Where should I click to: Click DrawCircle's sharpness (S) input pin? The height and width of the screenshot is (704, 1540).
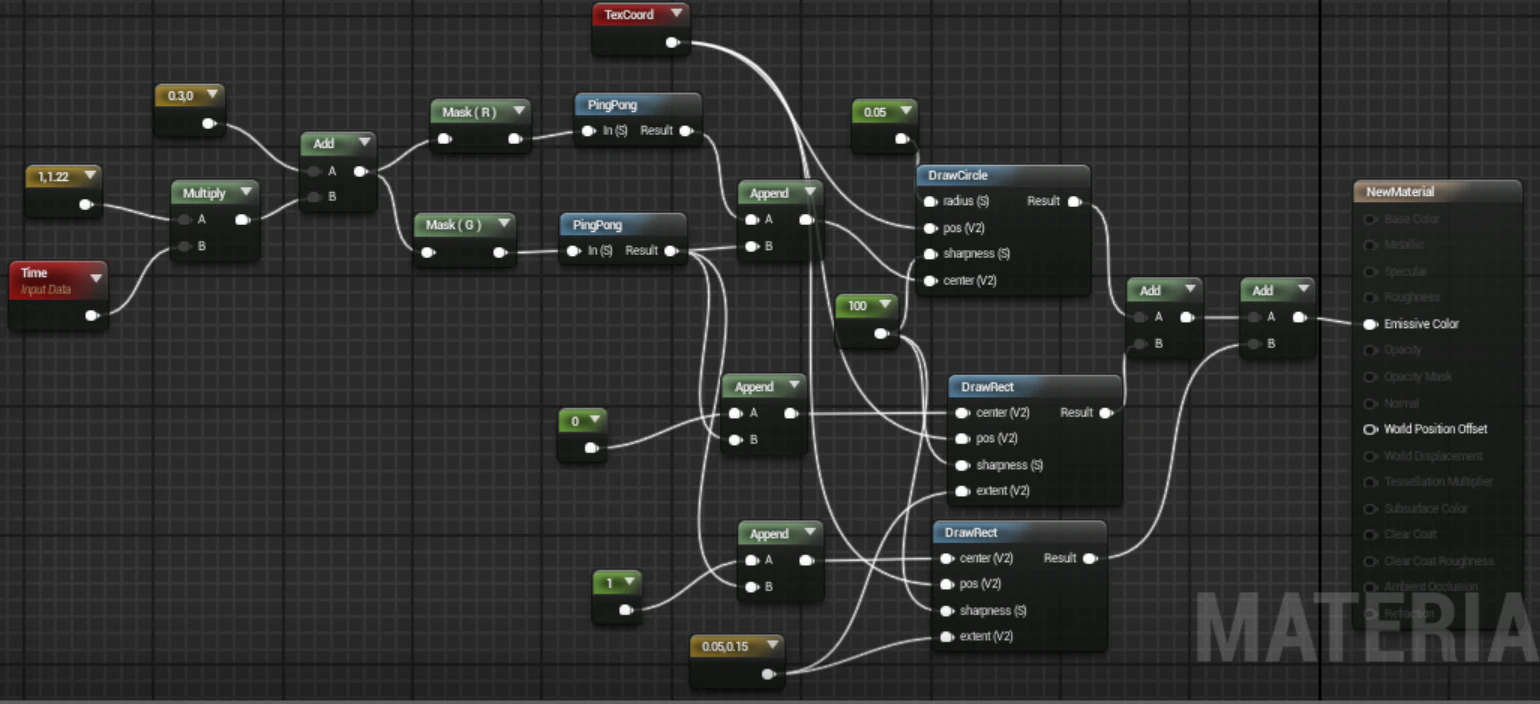point(931,254)
